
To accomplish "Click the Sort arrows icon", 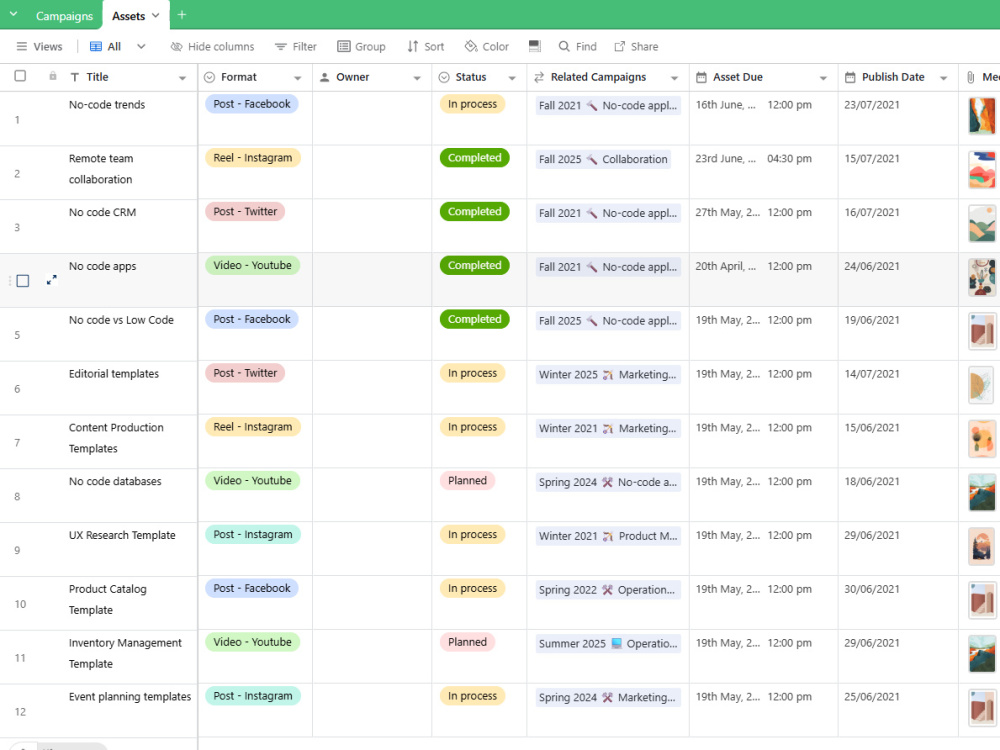I will (x=413, y=47).
